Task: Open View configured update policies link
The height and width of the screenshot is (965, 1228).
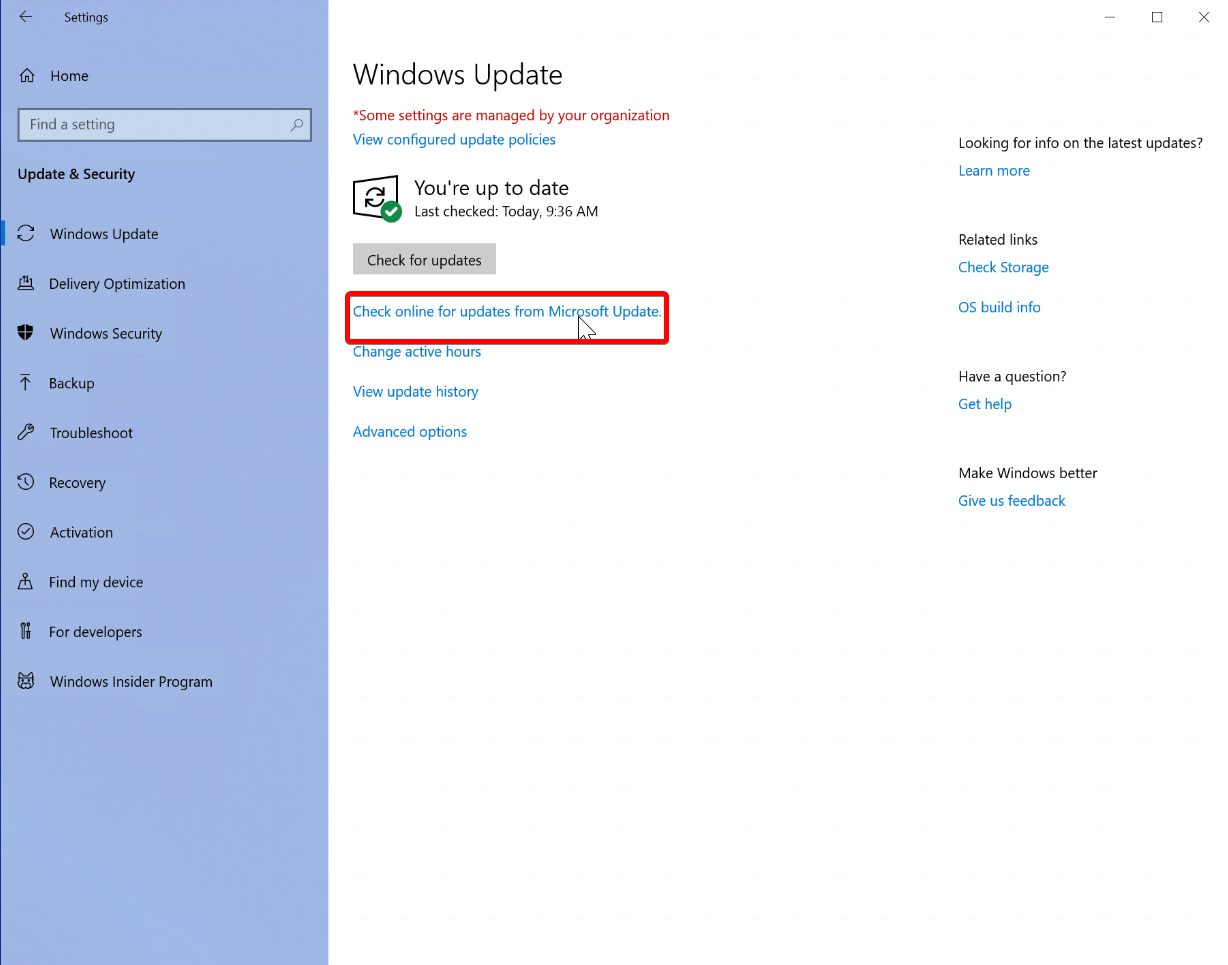Action: [x=454, y=140]
